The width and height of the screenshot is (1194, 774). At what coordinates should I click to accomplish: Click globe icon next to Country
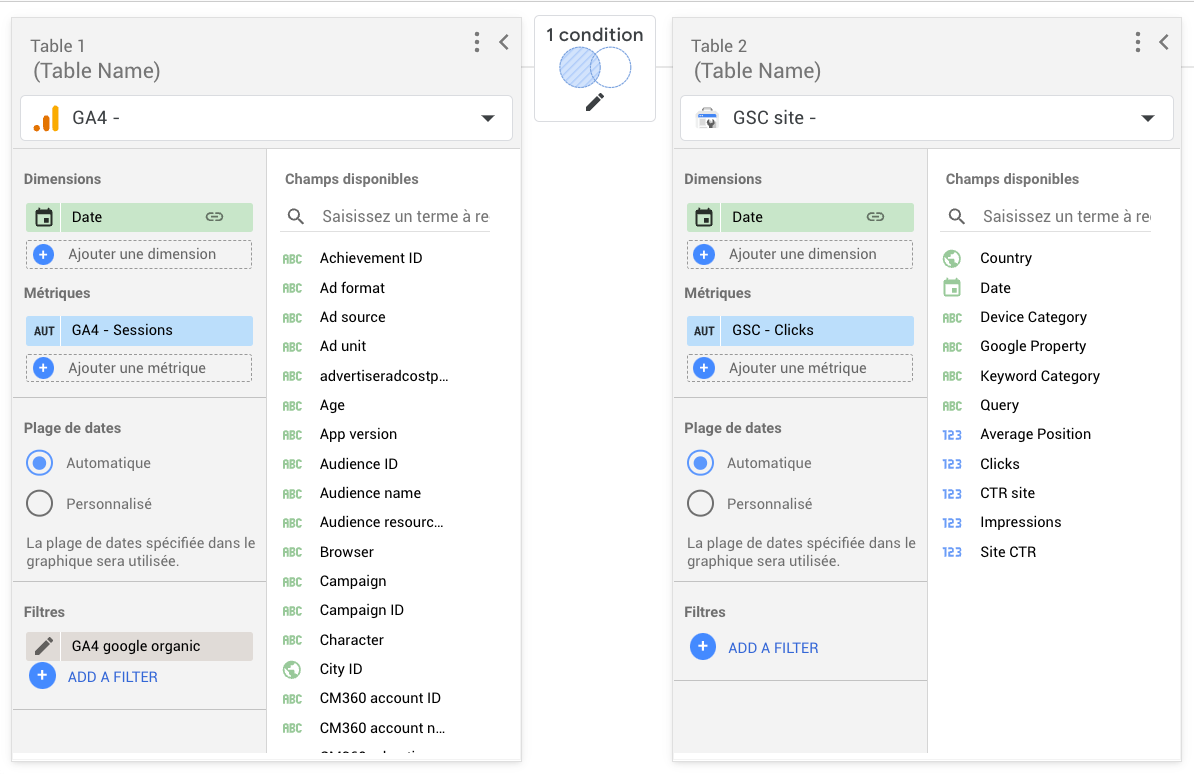pos(952,258)
